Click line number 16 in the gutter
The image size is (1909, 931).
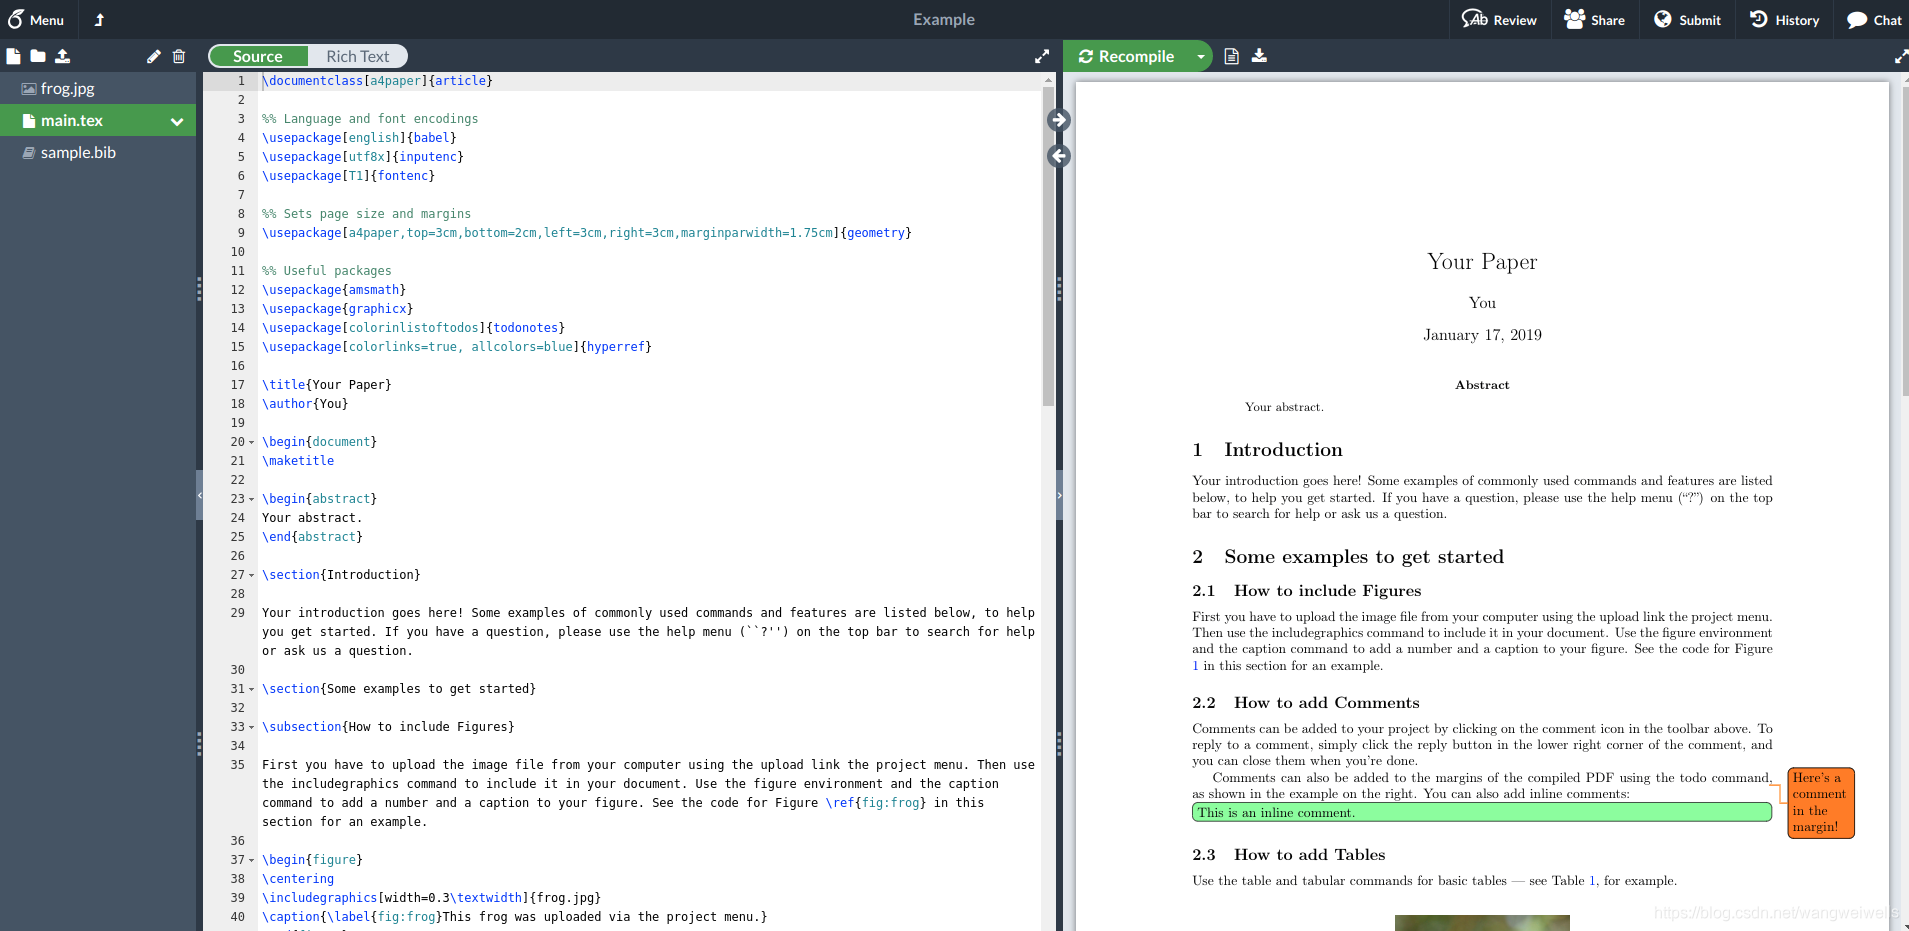pos(238,366)
